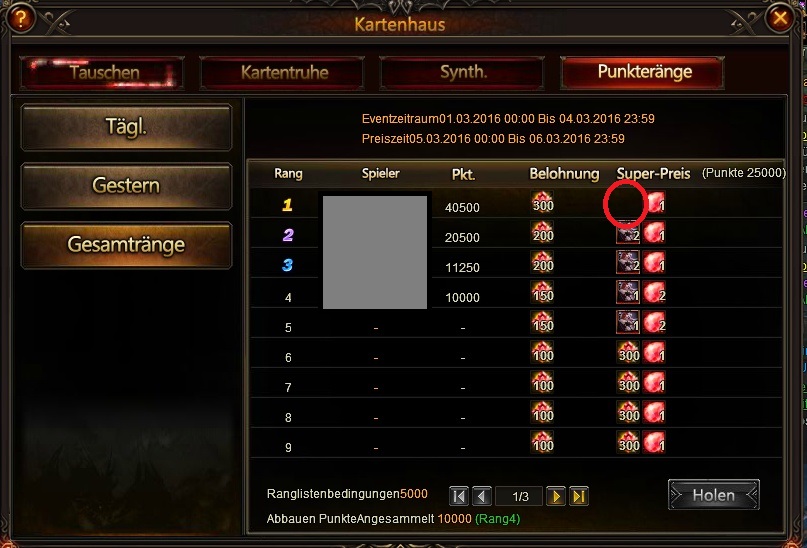807x548 pixels.
Task: Click rank 1 red gem super-prize icon
Action: pos(655,202)
